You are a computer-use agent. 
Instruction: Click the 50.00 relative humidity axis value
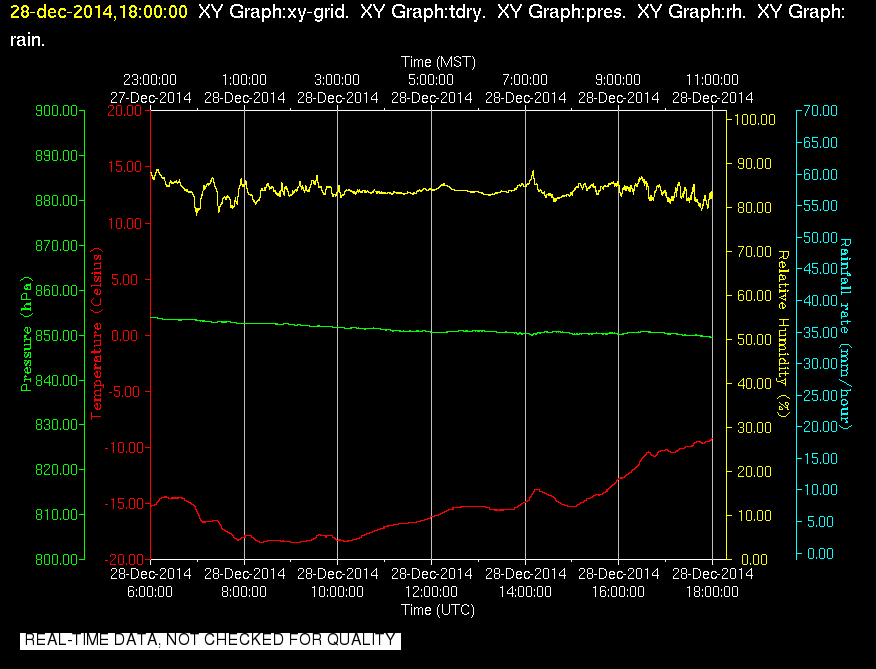(x=755, y=340)
